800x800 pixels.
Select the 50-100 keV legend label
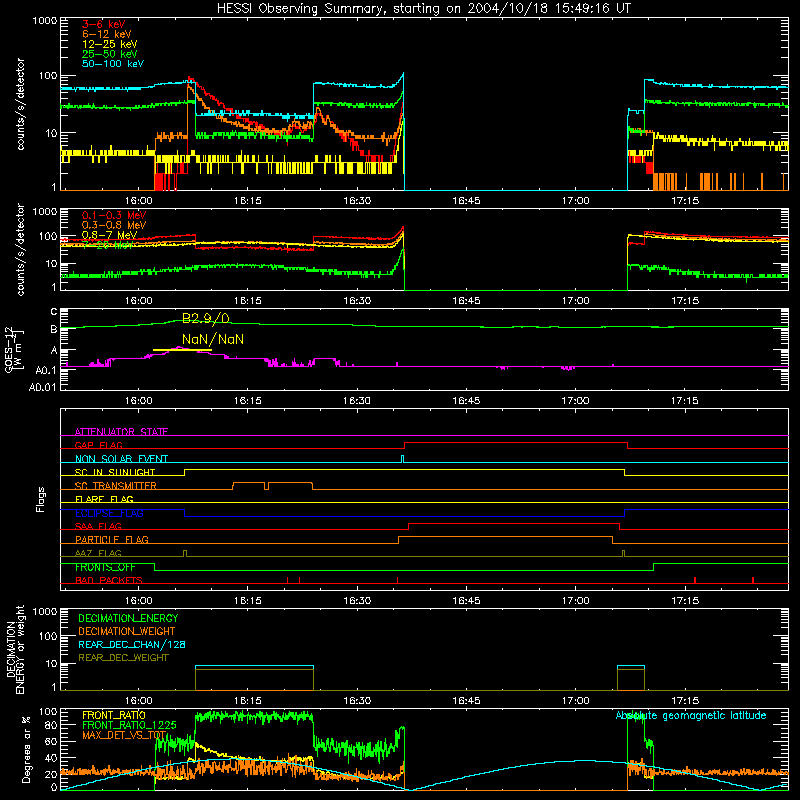point(113,64)
